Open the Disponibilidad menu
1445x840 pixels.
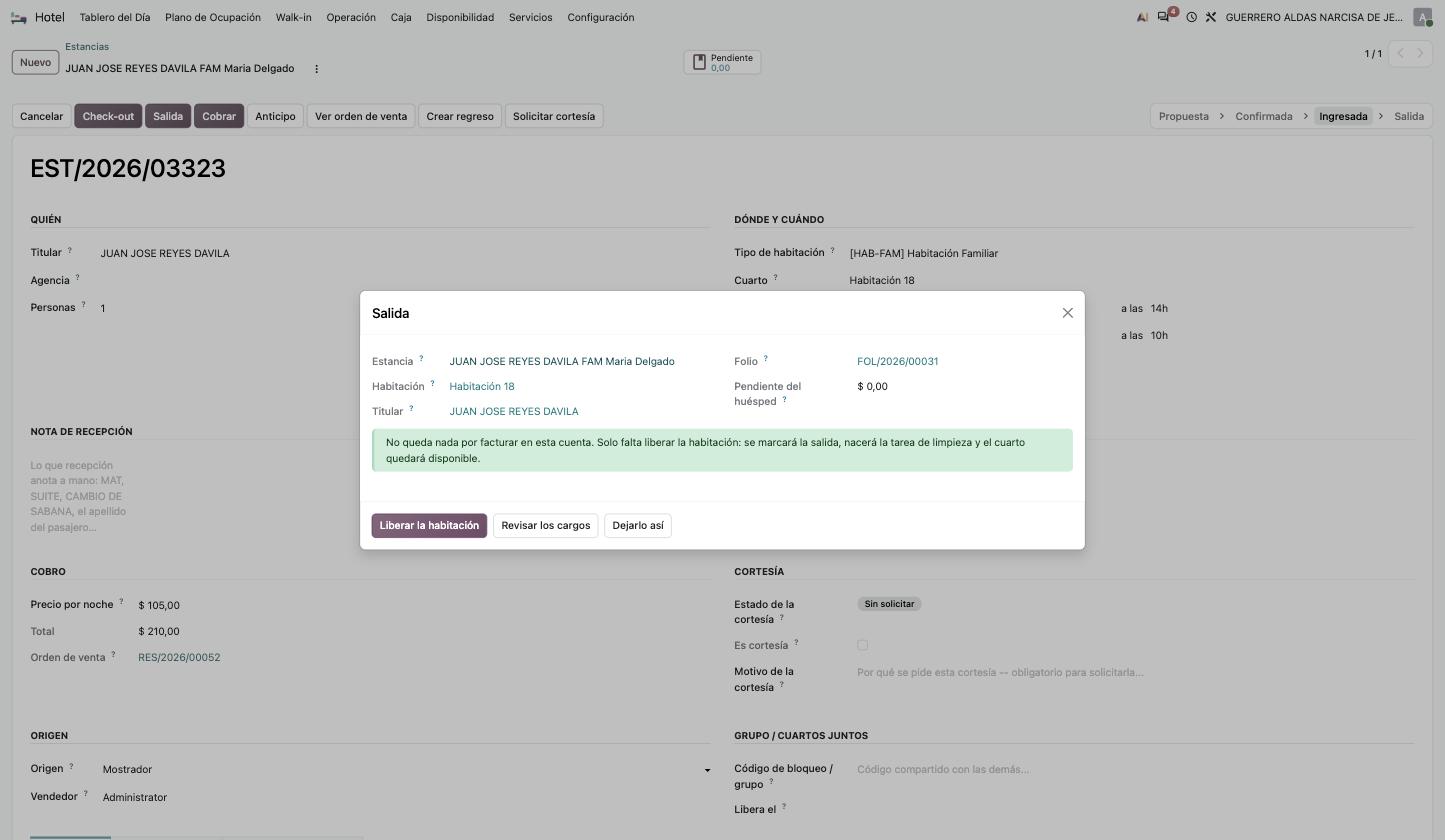click(460, 17)
